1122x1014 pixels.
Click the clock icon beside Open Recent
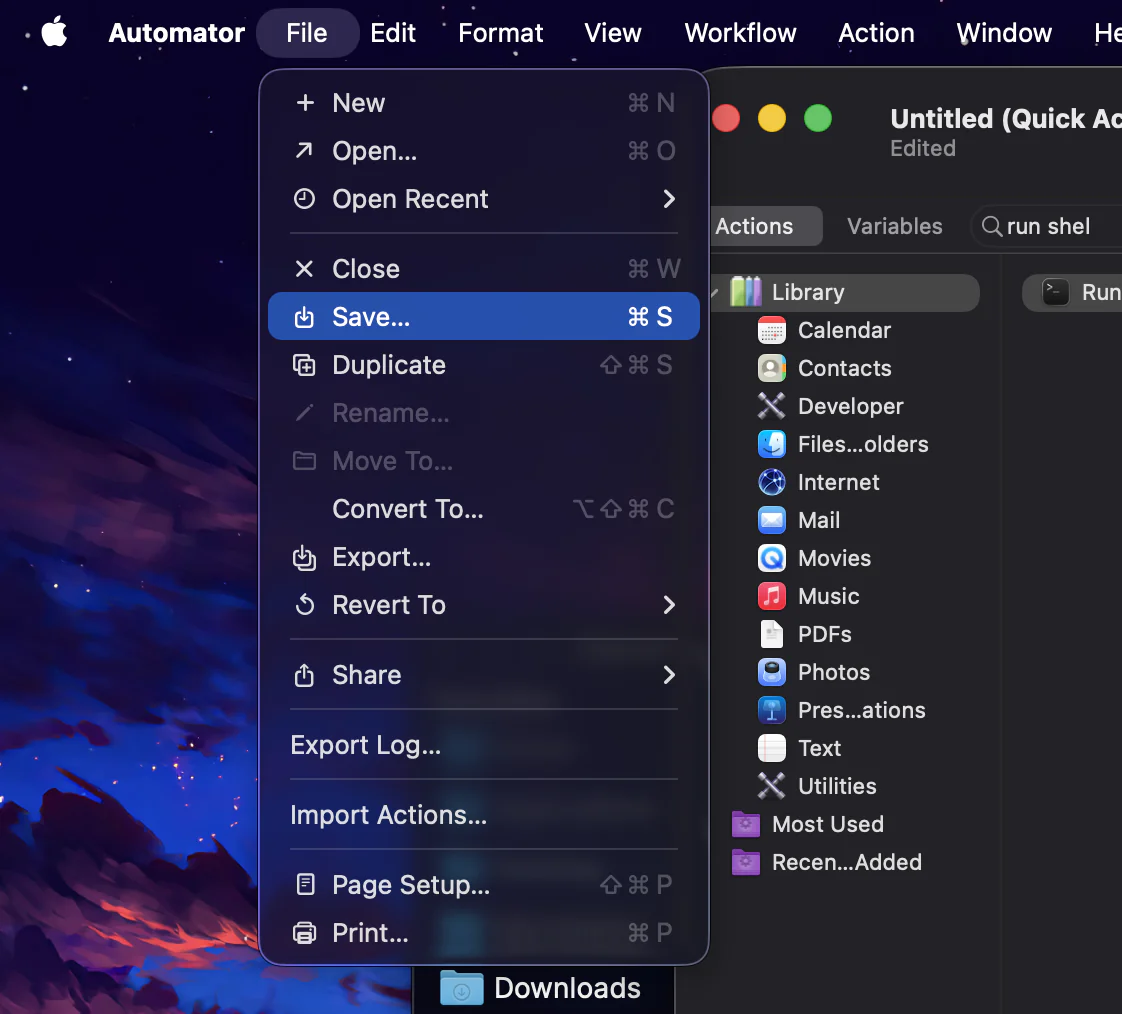tap(304, 198)
